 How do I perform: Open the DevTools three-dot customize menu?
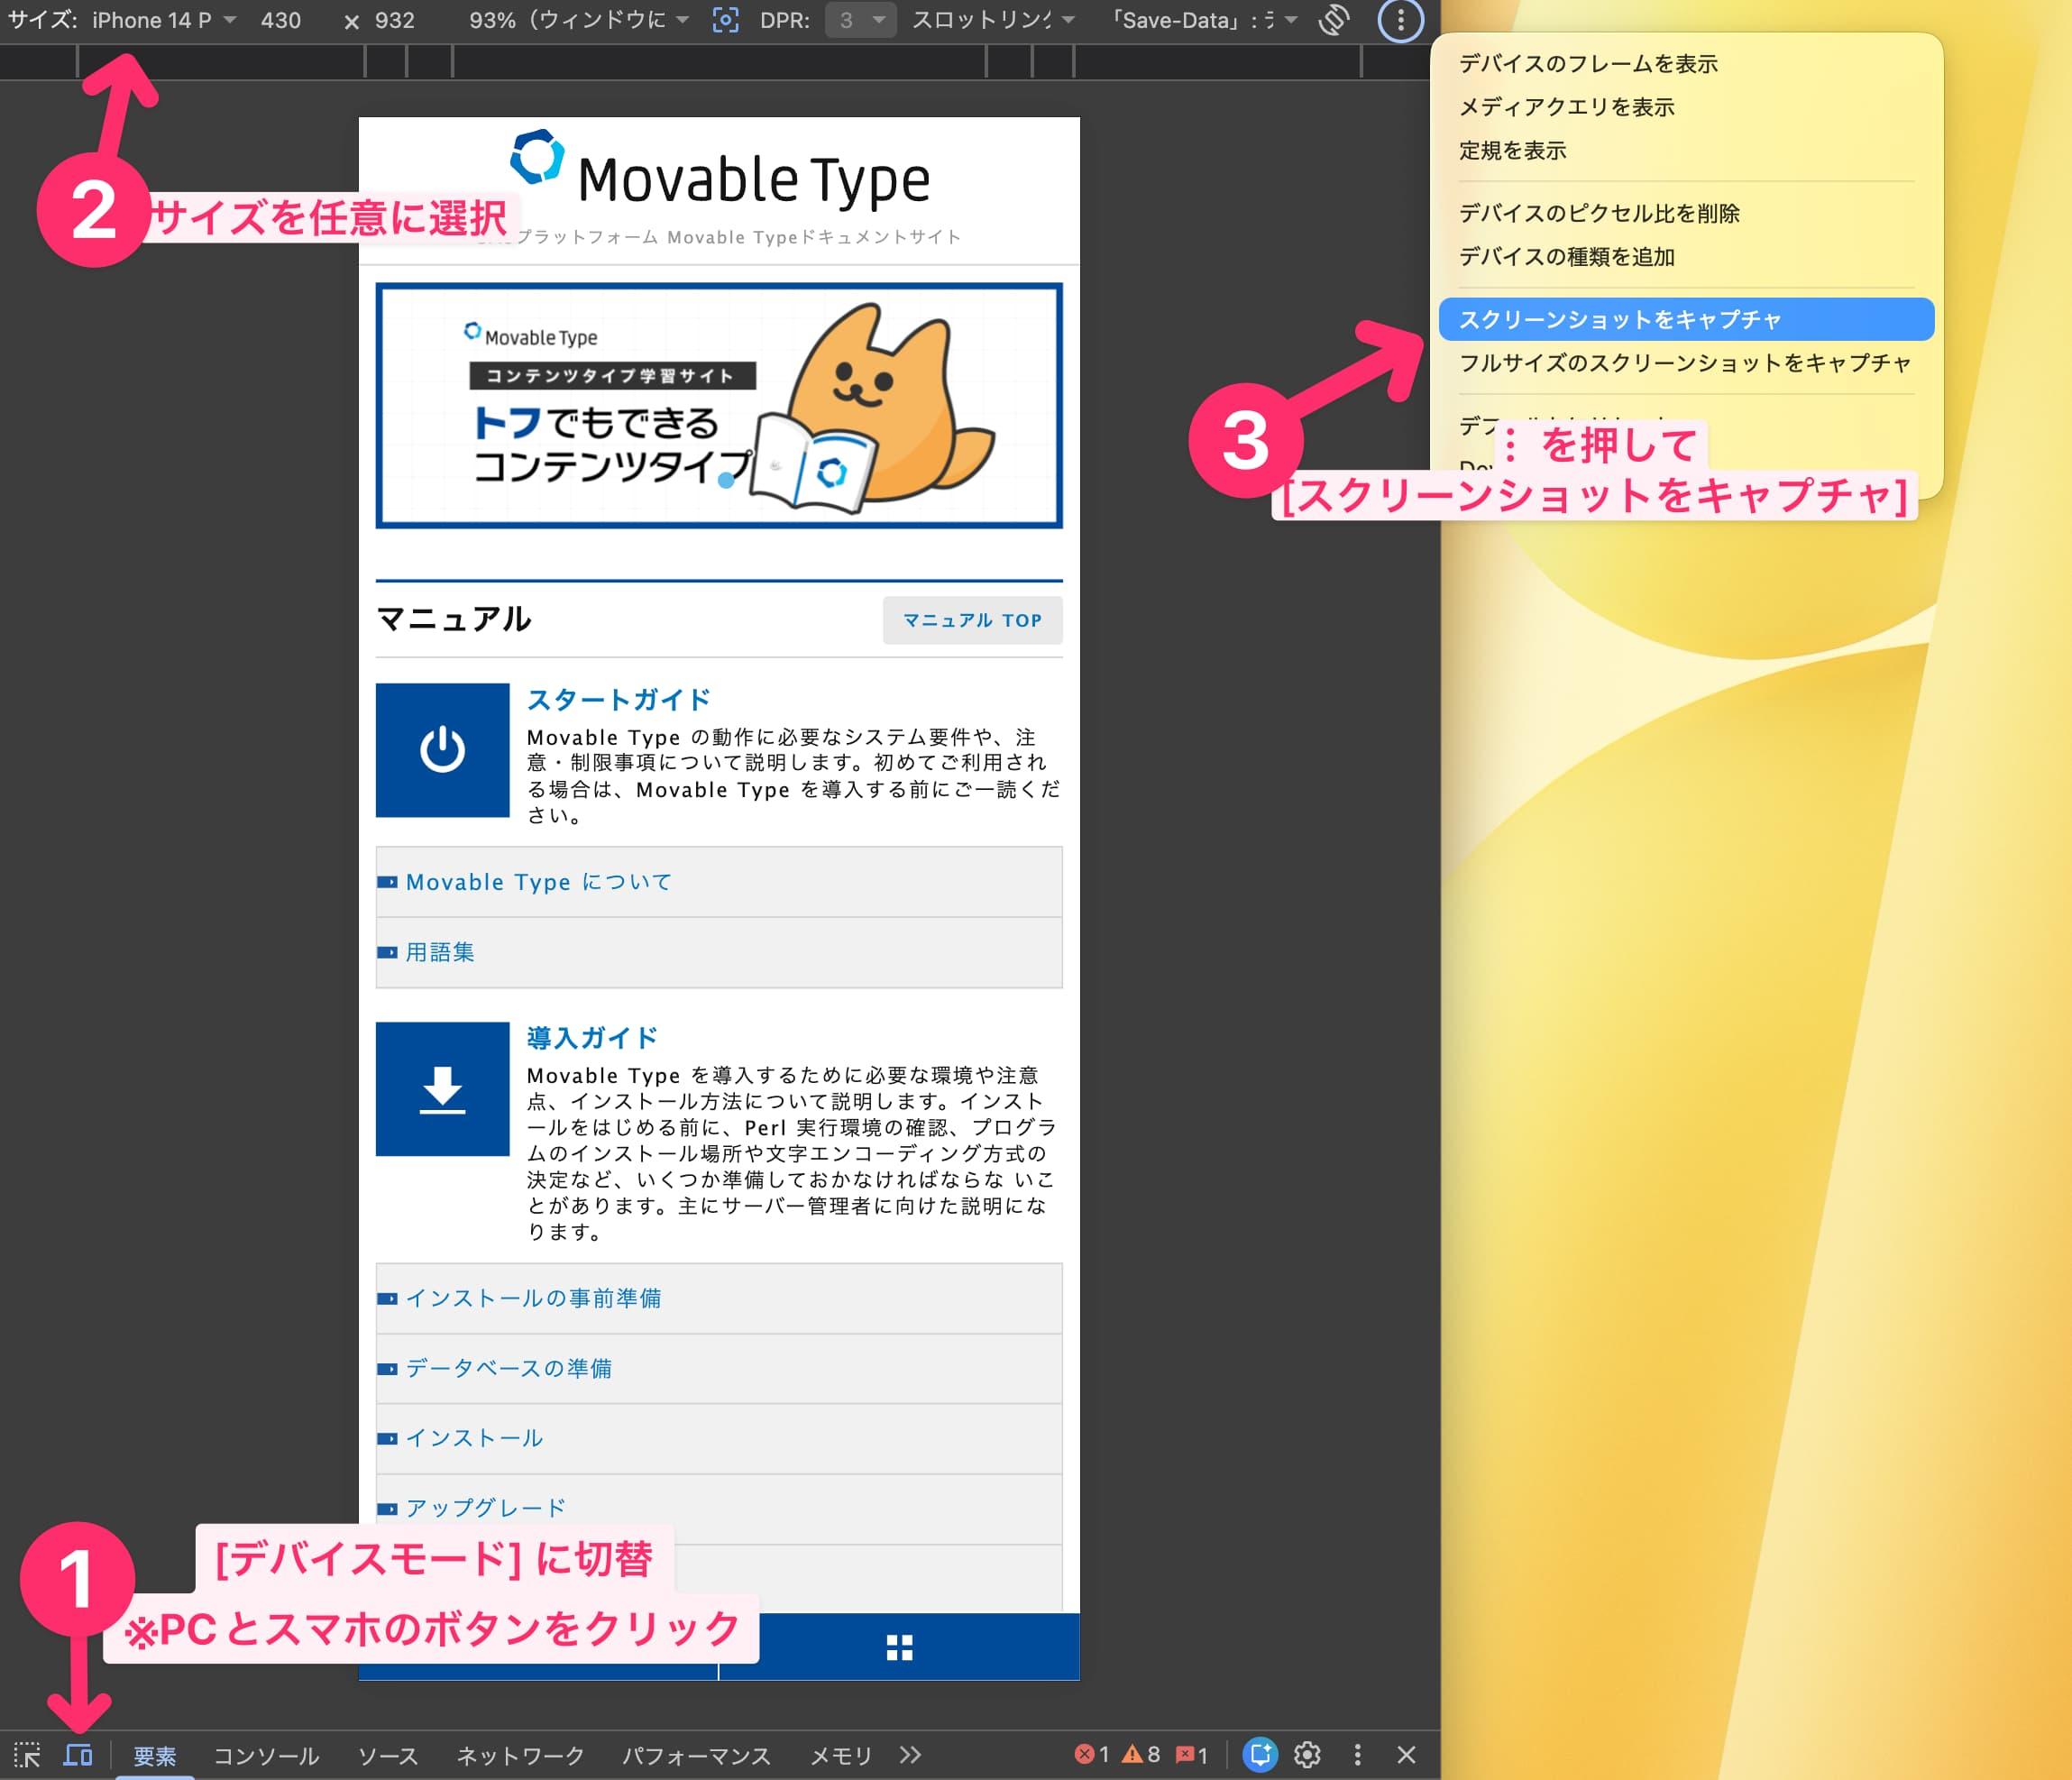pos(1357,1755)
